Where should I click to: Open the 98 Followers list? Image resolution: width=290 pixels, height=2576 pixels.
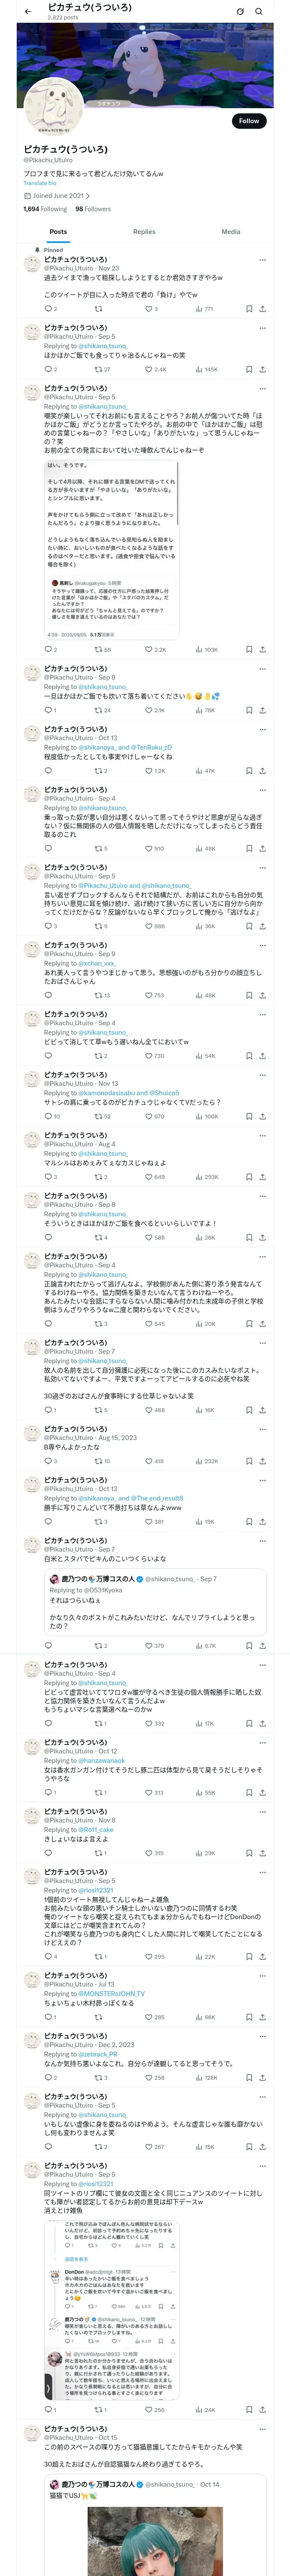[x=93, y=209]
